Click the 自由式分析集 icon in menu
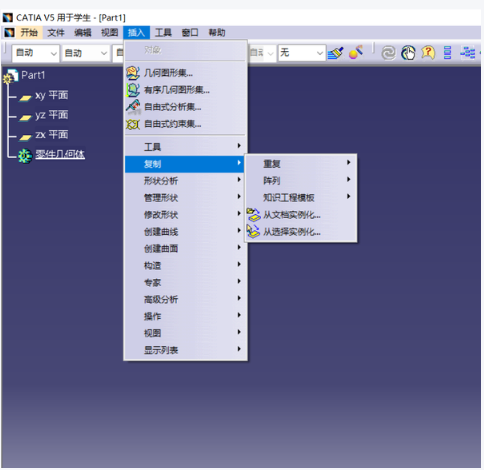This screenshot has width=484, height=470. click(133, 107)
